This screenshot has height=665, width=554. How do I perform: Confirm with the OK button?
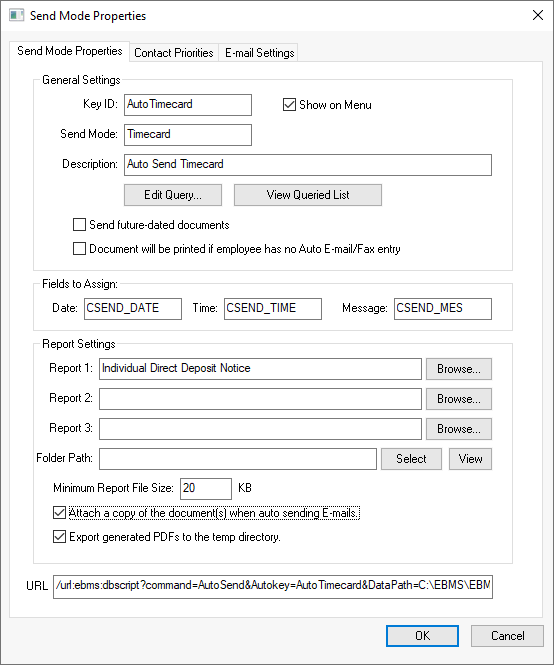422,636
